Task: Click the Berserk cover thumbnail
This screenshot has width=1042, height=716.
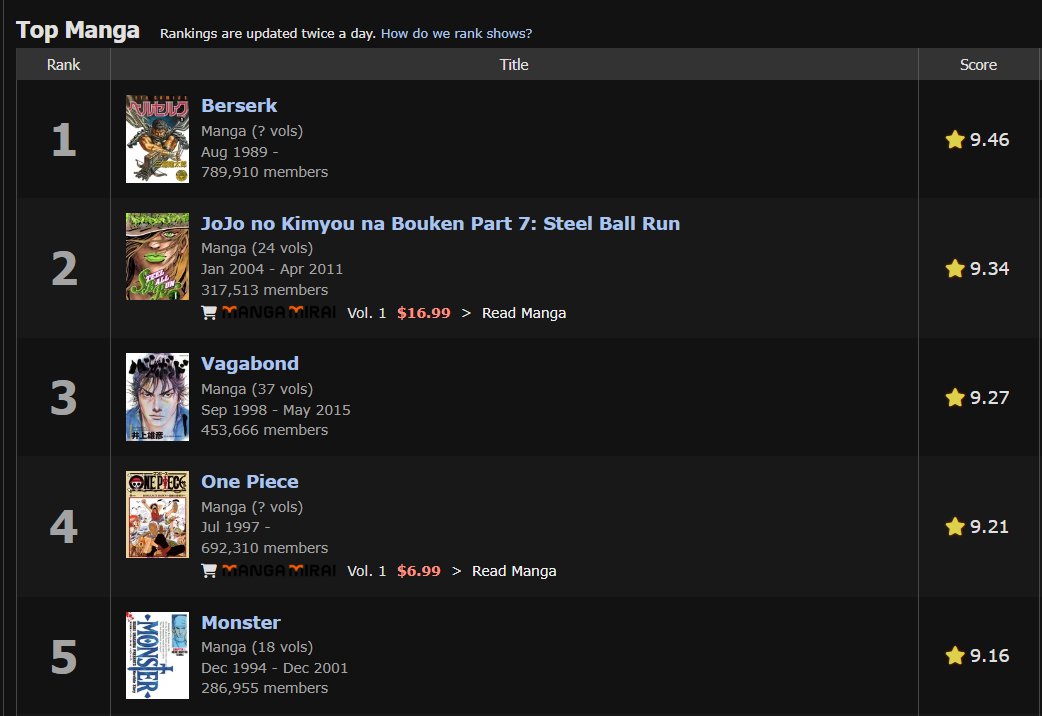Action: (x=157, y=139)
